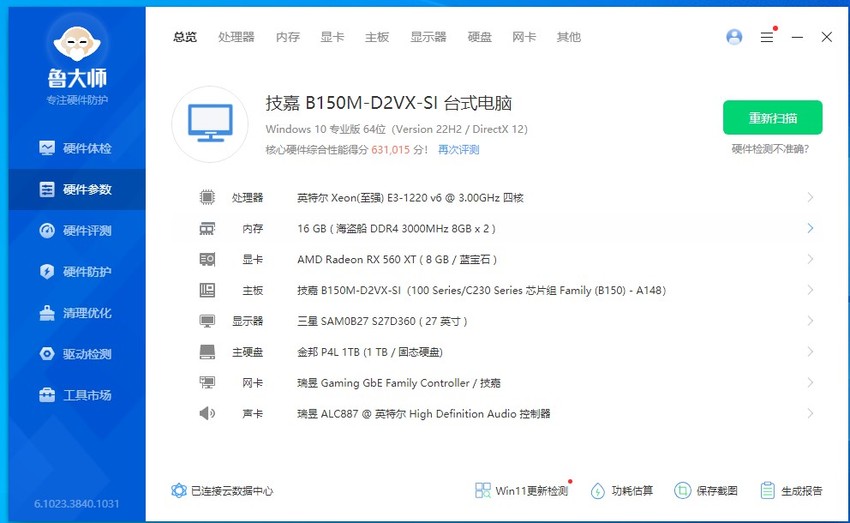Select 硬件参数 sidebar item
The height and width of the screenshot is (523, 850).
(76, 189)
